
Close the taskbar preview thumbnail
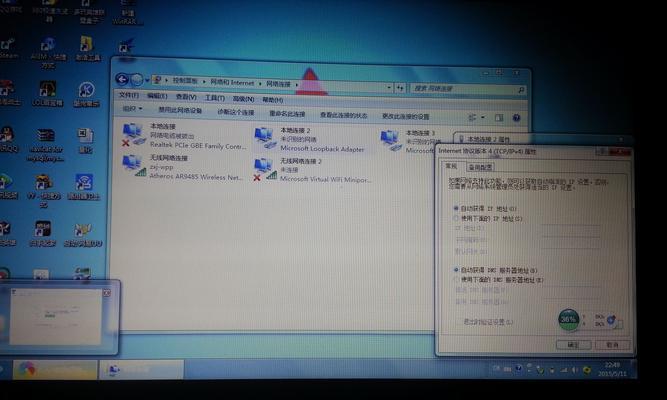click(107, 293)
